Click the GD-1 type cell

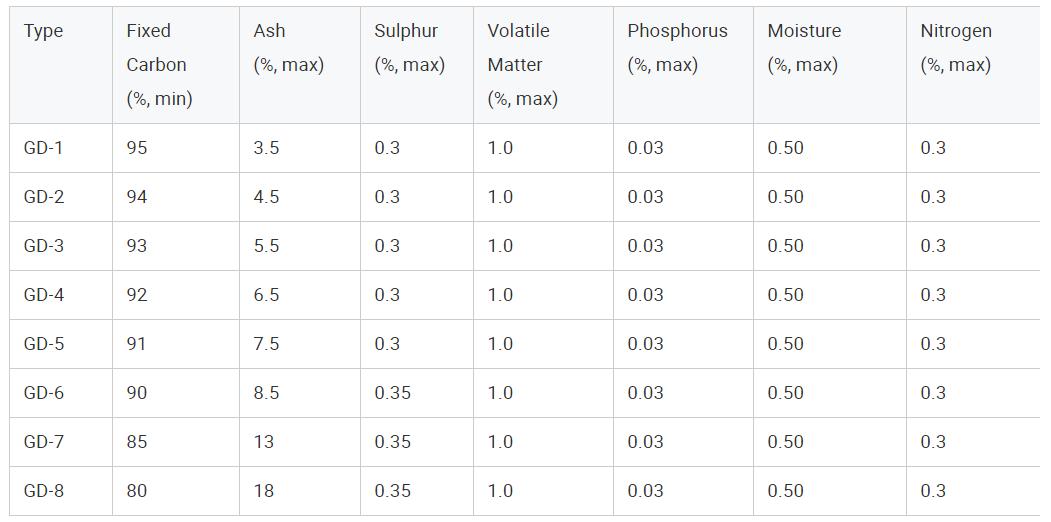[43, 148]
